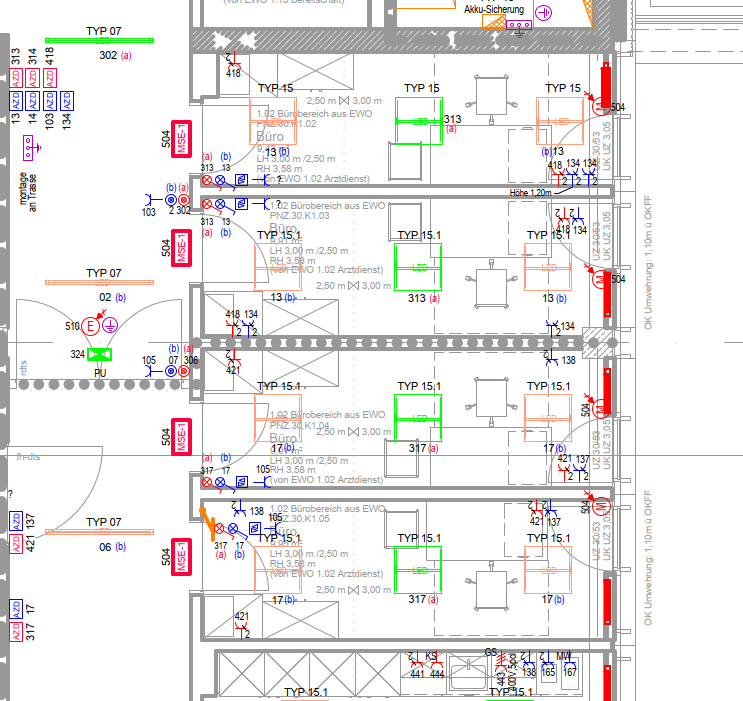Click the magenta terminal block below Akku-Sicherung
743x701 pixels.
click(519, 27)
